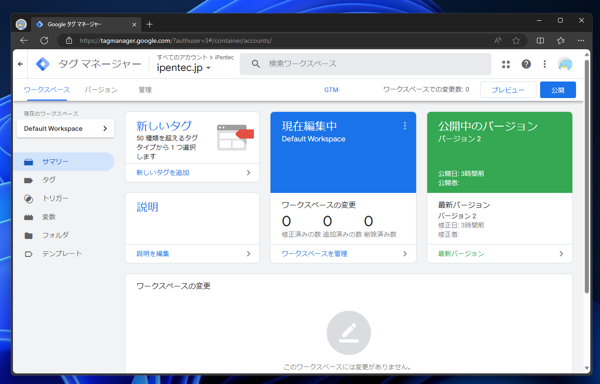Click the blue 公開 button
Screen dimensions: 600x384
point(558,90)
